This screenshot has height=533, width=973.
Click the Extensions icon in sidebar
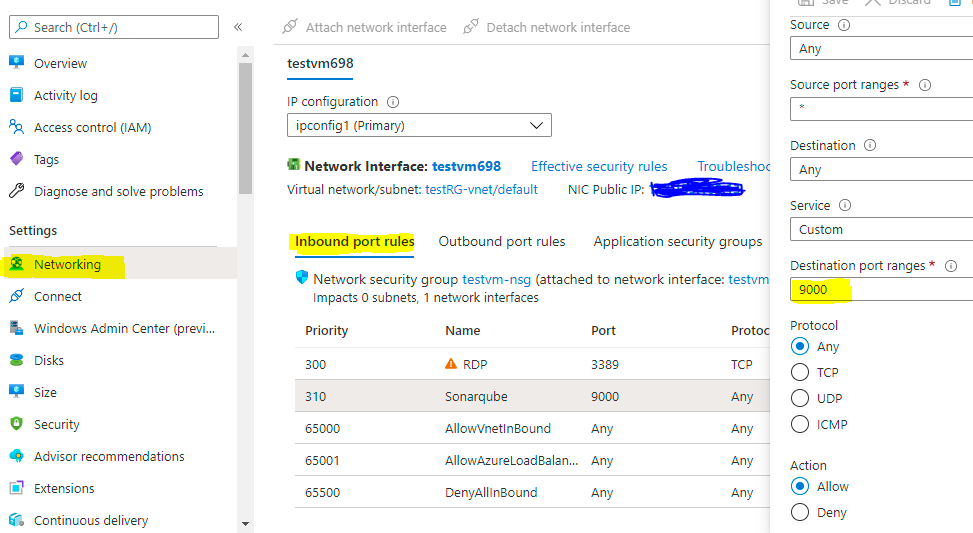coord(16,488)
